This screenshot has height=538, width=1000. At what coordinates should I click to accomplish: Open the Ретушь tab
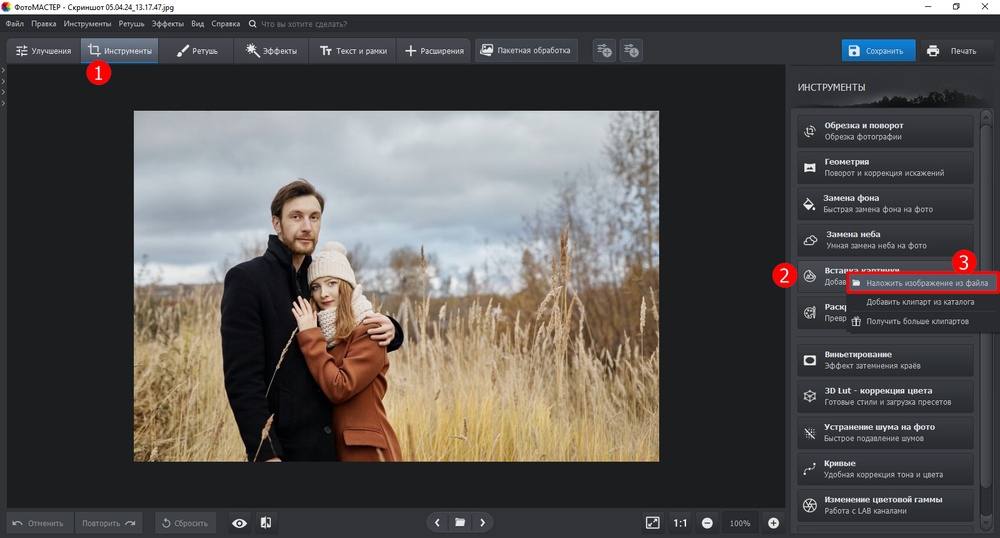pos(196,51)
